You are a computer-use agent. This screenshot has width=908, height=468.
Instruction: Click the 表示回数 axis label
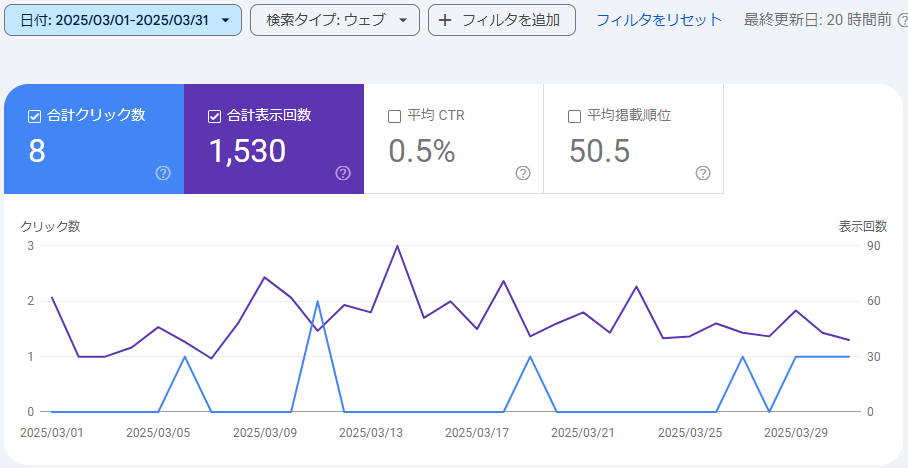point(863,226)
